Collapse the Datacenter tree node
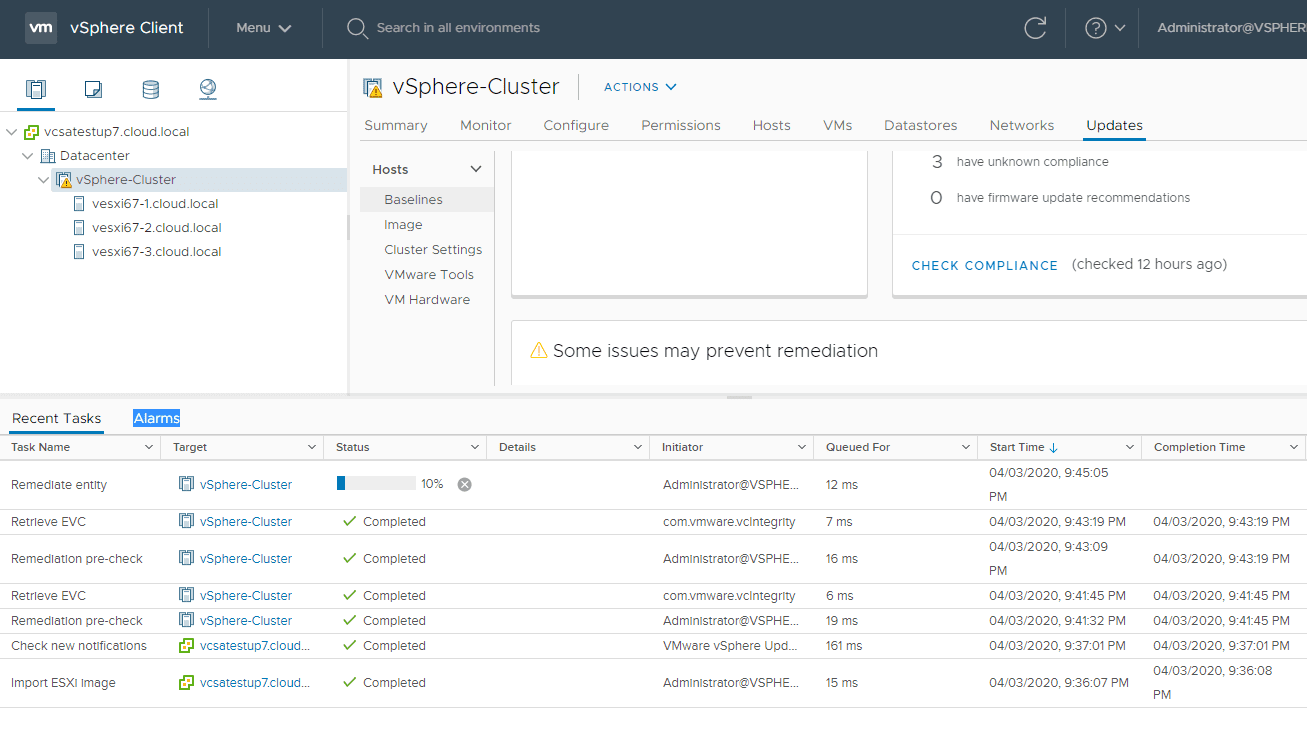The height and width of the screenshot is (750, 1307). [28, 156]
